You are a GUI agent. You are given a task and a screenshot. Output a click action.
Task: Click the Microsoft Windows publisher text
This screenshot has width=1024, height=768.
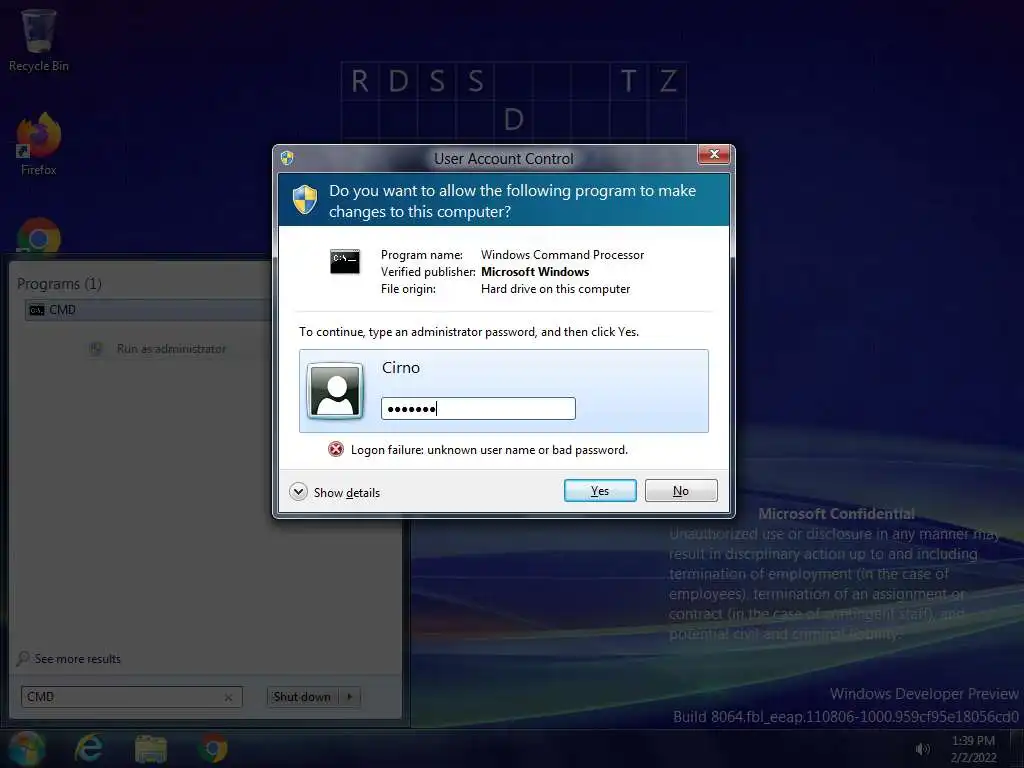pos(535,272)
